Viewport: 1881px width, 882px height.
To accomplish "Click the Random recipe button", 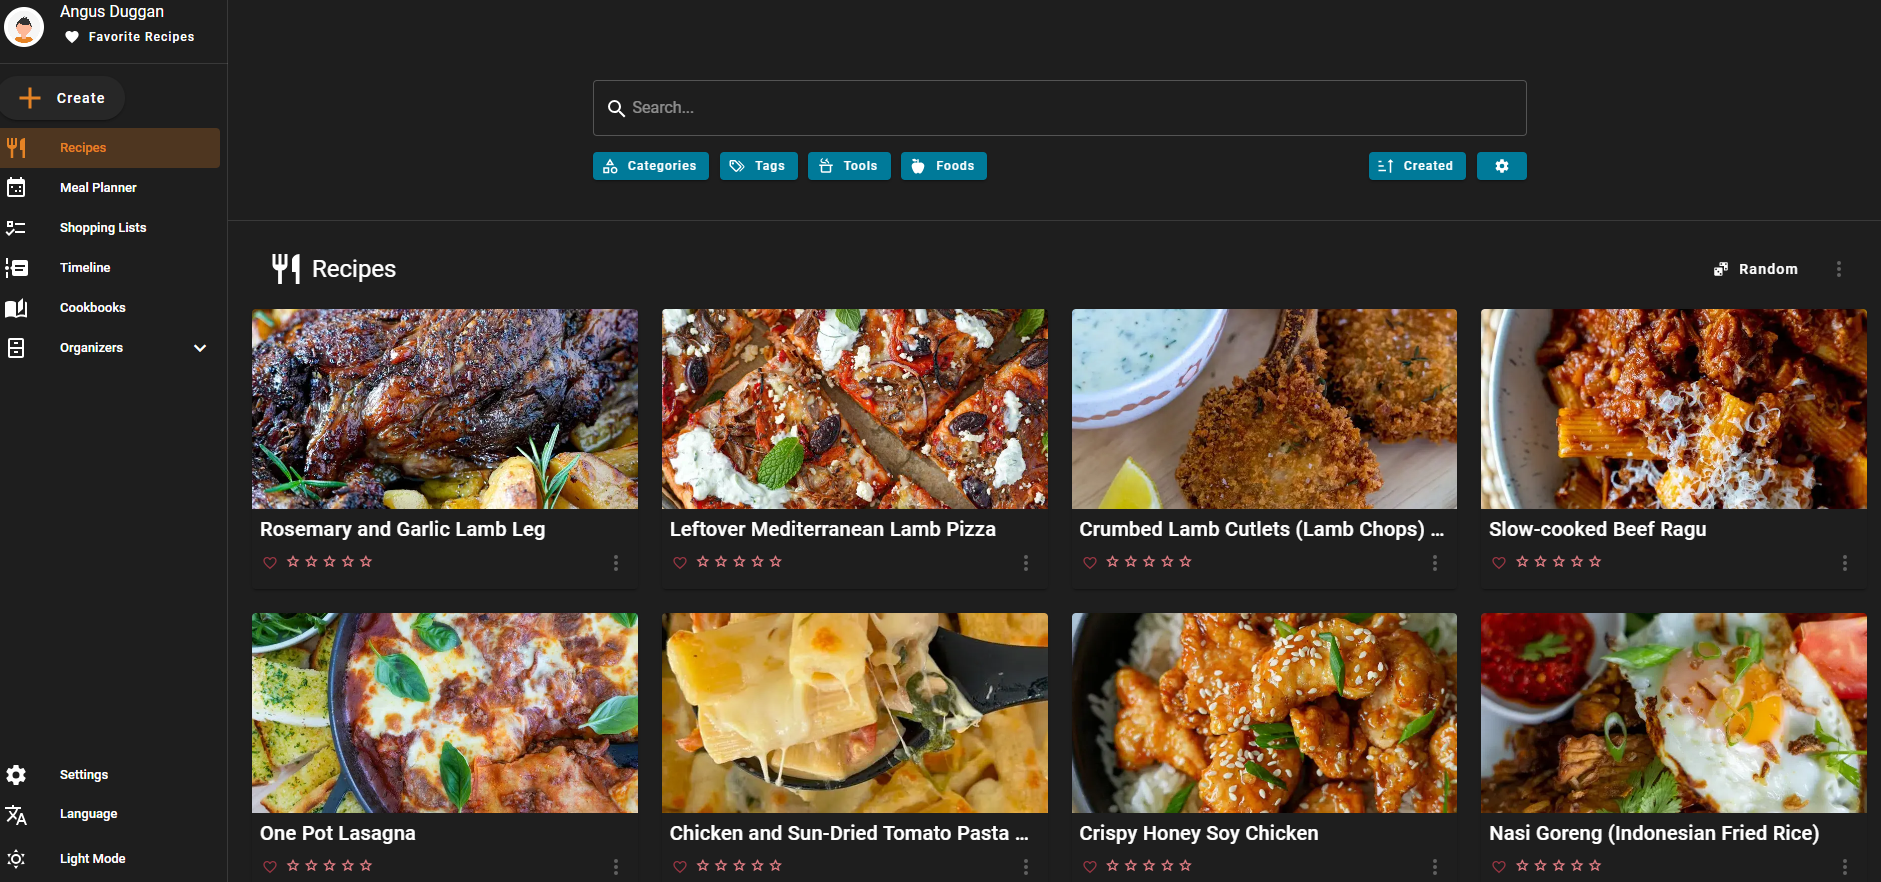I will pos(1756,269).
